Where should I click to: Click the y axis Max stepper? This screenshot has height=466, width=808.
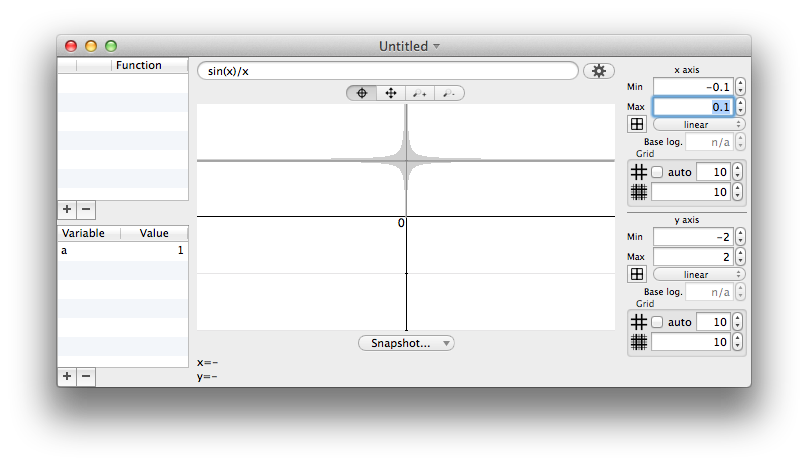point(740,257)
